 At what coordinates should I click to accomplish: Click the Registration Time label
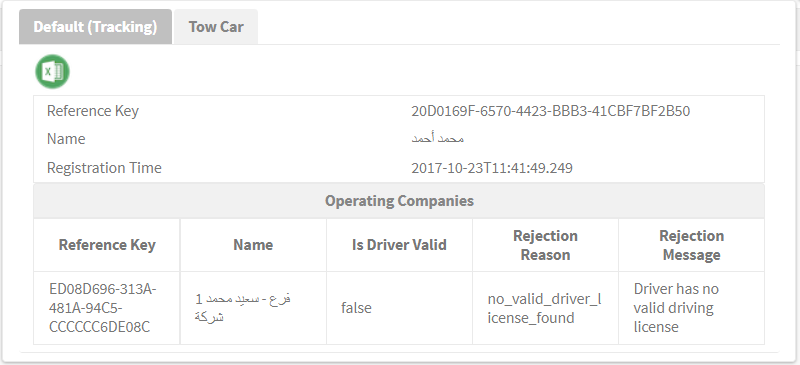pos(104,168)
